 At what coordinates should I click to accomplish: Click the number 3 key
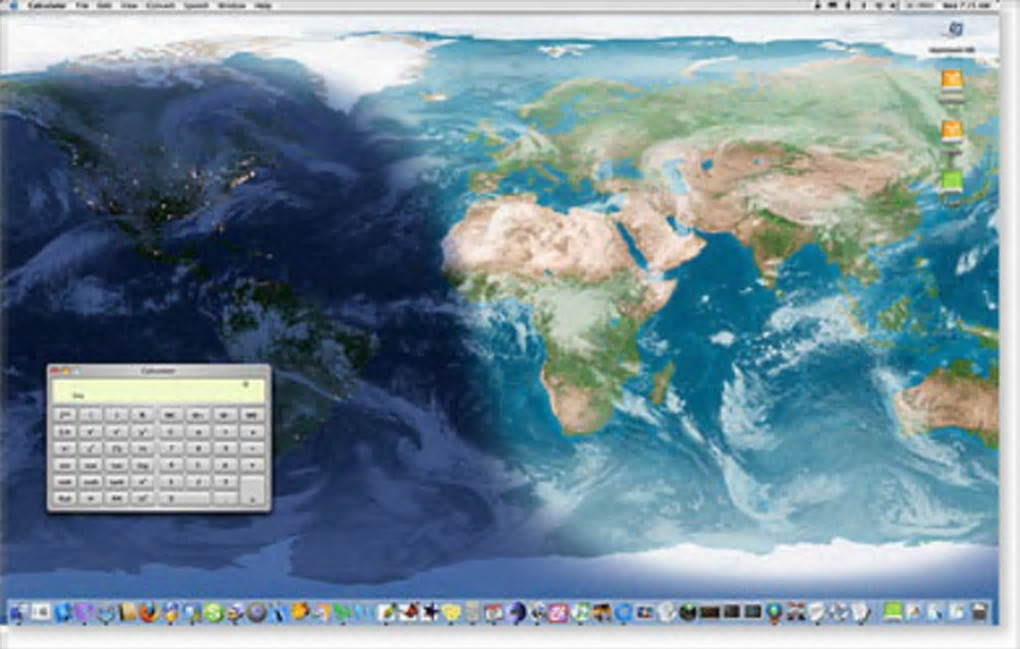point(224,482)
